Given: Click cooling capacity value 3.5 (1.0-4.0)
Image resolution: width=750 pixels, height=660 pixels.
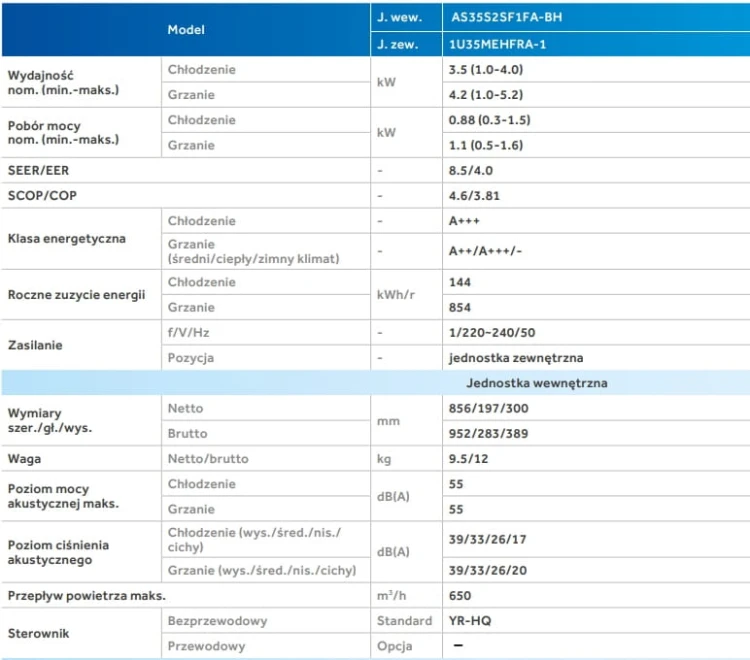Looking at the screenshot, I should (486, 70).
